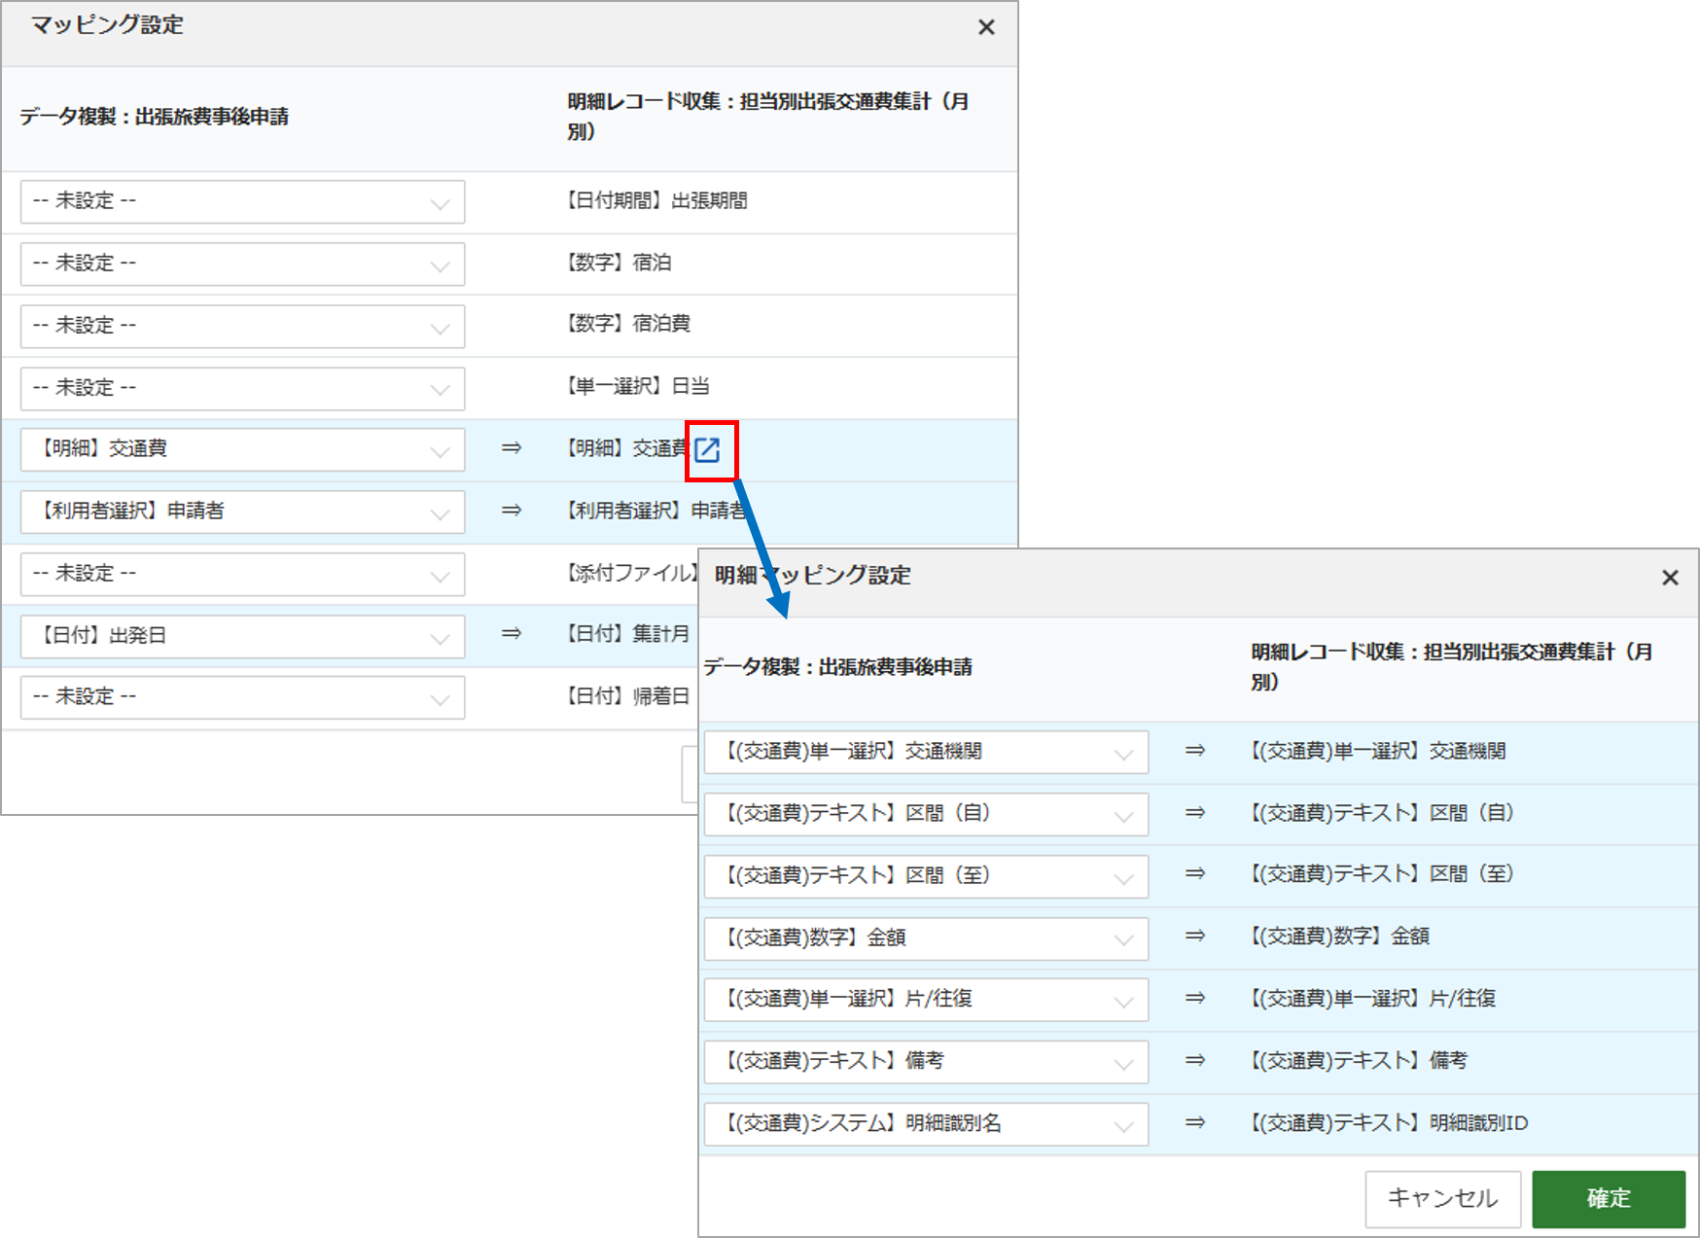Viewport: 1700px width, 1238px height.
Task: Expand the 【(交通費)単一選択】片/往復 dropdown
Action: (926, 999)
